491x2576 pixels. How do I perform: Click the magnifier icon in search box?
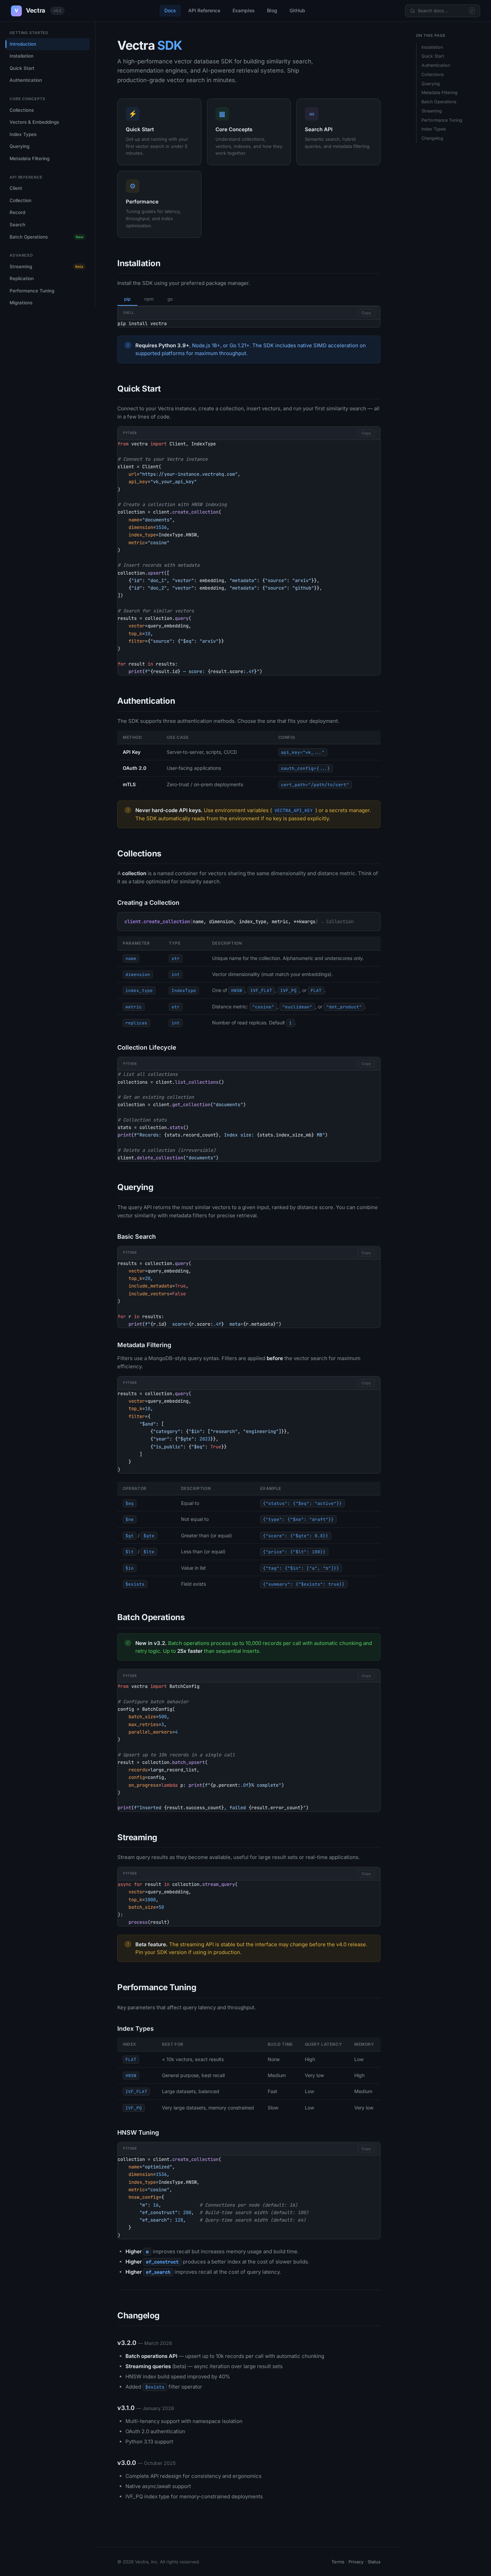pos(412,11)
